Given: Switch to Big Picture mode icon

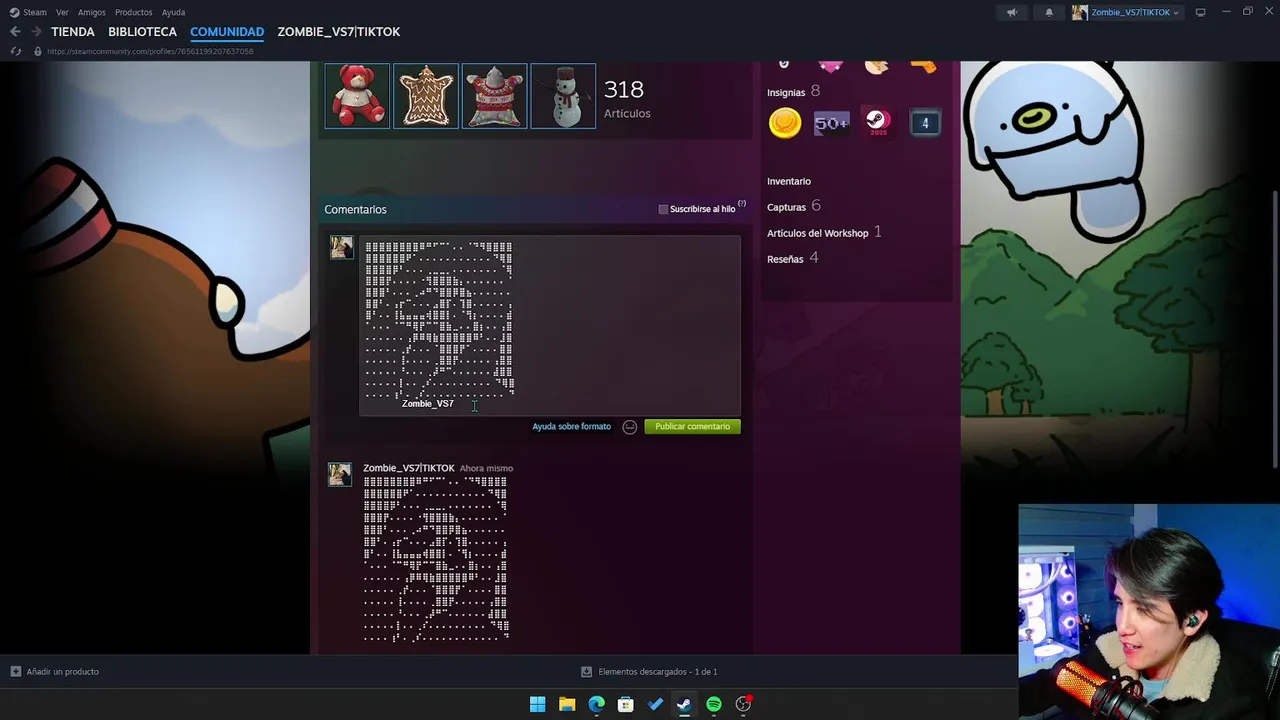Looking at the screenshot, I should pyautogui.click(x=1201, y=12).
